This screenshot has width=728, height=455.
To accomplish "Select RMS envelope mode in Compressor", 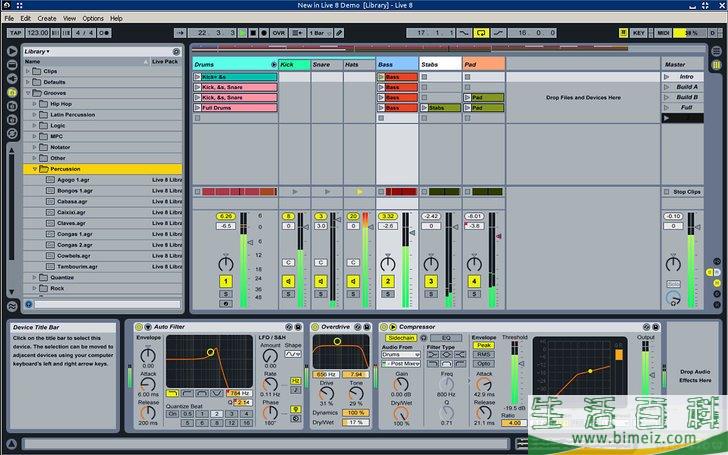I will (483, 354).
